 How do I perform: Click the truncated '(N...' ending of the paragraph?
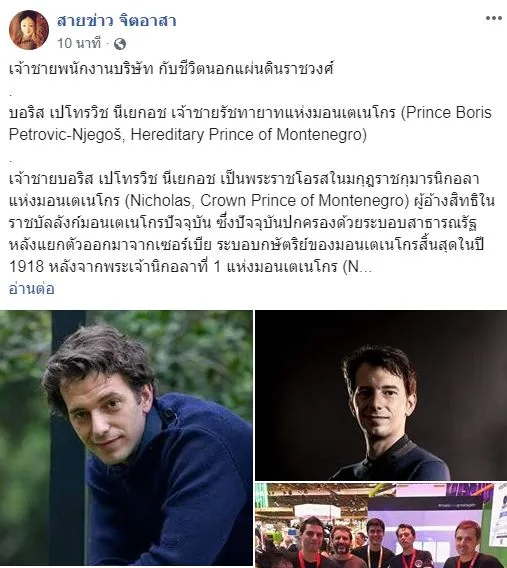point(357,267)
